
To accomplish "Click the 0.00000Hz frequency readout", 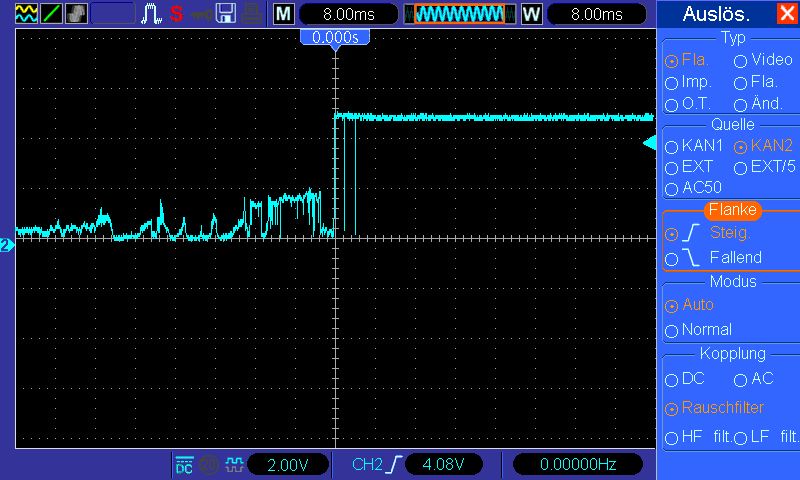I will pyautogui.click(x=578, y=464).
